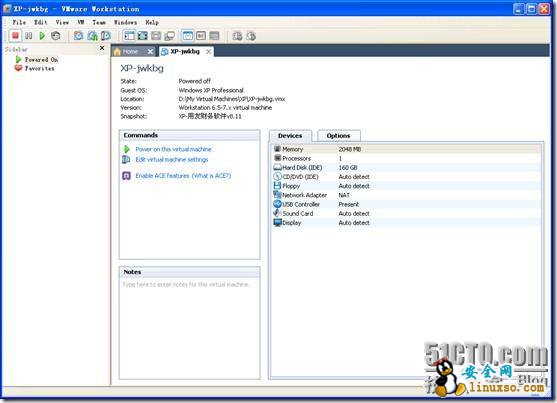This screenshot has width=557, height=403.
Task: Select the Network Adapter device row
Action: pyautogui.click(x=407, y=195)
